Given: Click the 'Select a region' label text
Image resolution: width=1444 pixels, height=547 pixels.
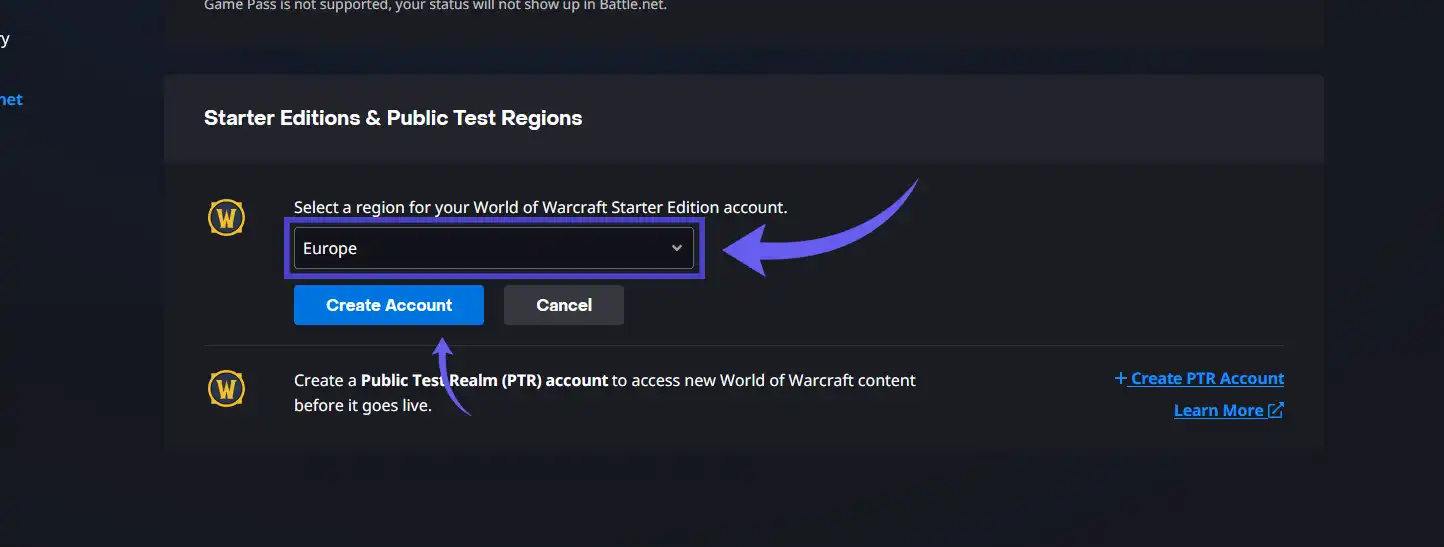Looking at the screenshot, I should click(x=541, y=207).
